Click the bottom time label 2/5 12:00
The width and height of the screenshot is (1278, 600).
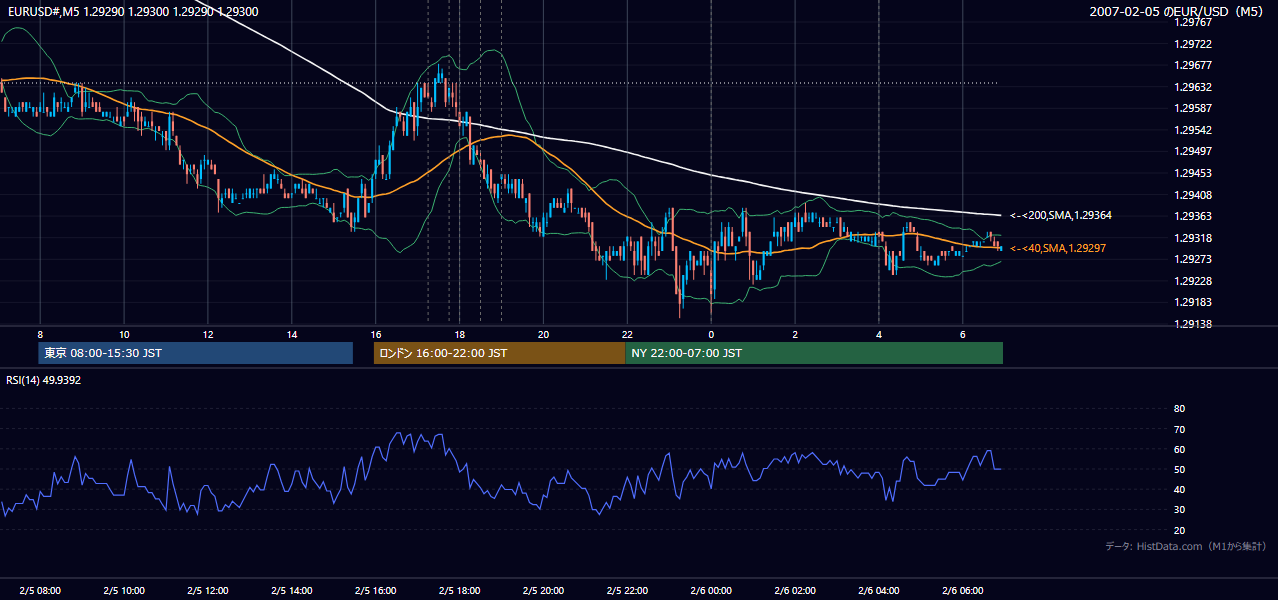(x=208, y=591)
